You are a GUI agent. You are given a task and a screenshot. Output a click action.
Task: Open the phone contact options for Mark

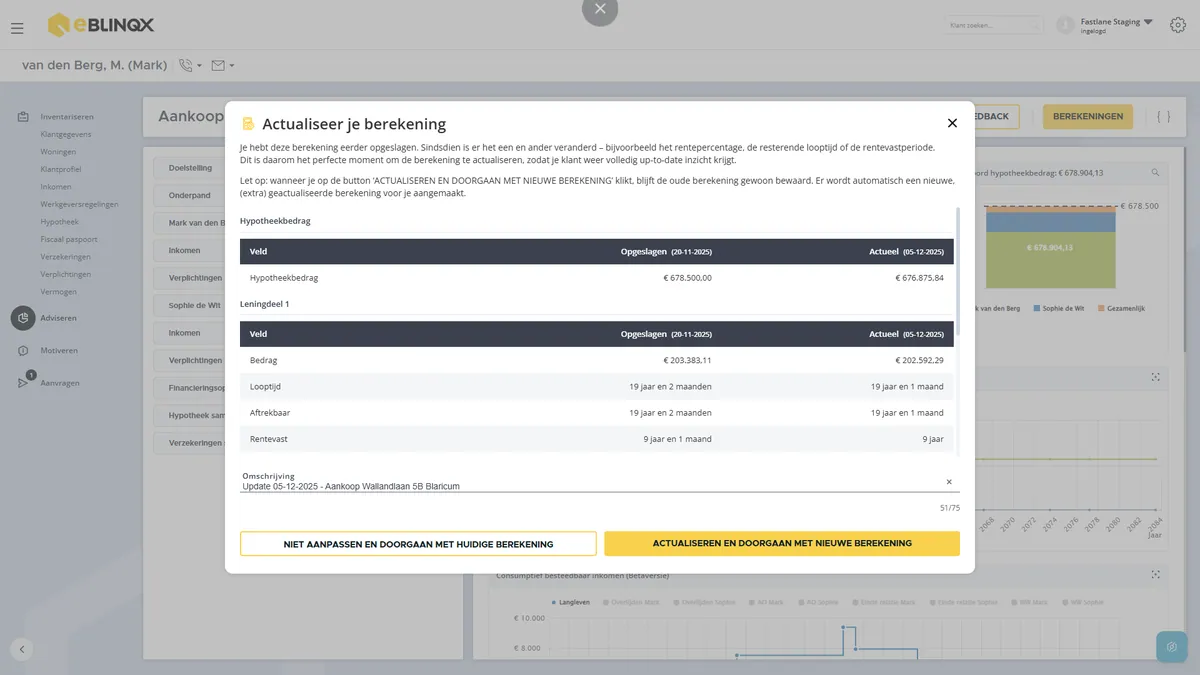189,66
